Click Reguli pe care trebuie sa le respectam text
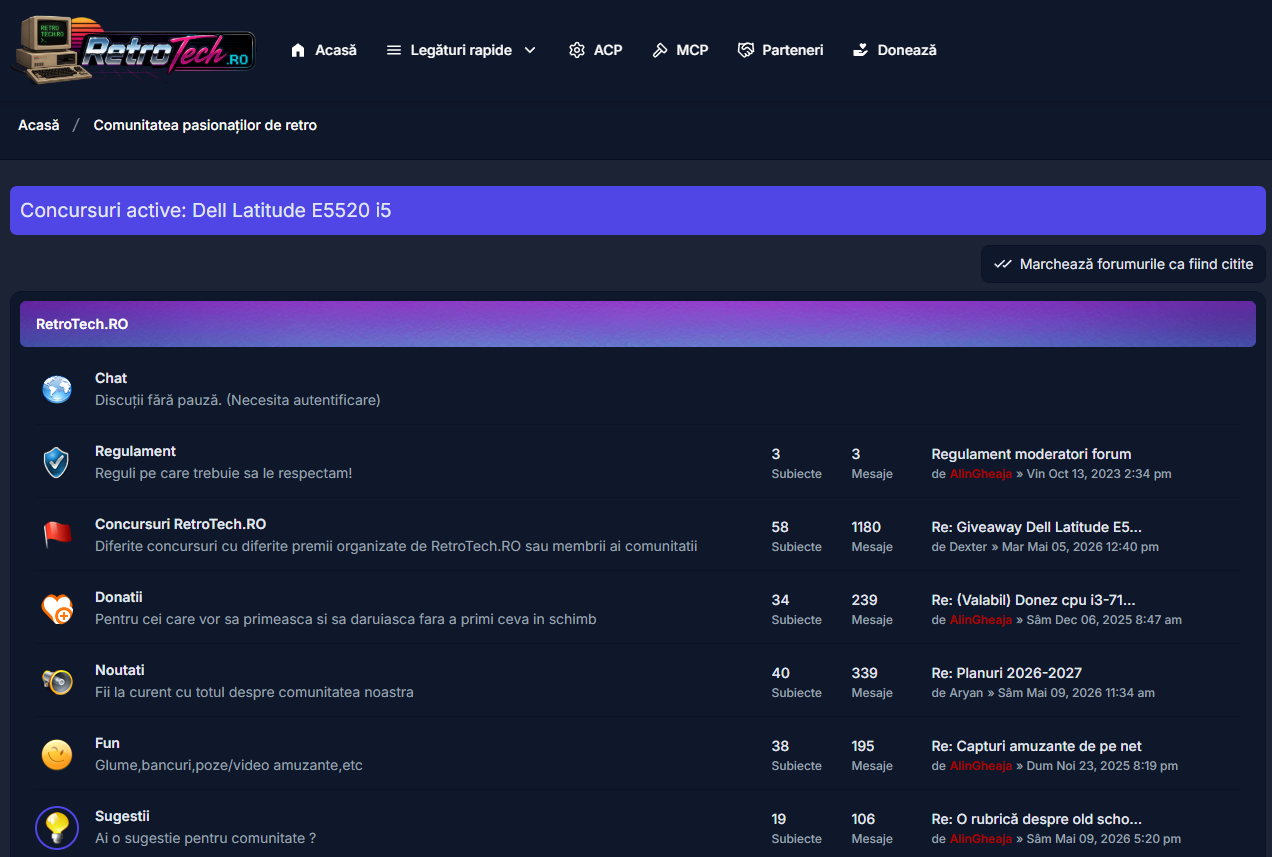This screenshot has height=857, width=1272. point(223,473)
